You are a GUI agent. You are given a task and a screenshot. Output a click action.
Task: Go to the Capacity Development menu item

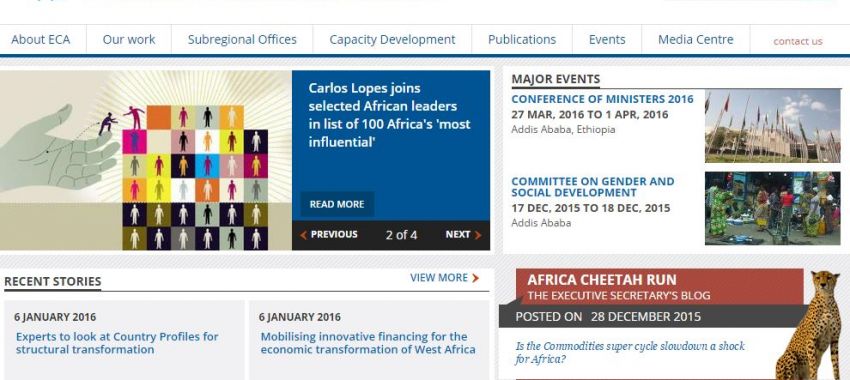point(392,40)
